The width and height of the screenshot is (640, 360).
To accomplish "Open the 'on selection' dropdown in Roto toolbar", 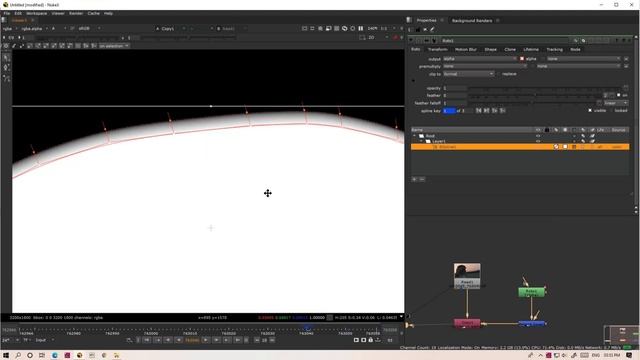I will 114,46.
